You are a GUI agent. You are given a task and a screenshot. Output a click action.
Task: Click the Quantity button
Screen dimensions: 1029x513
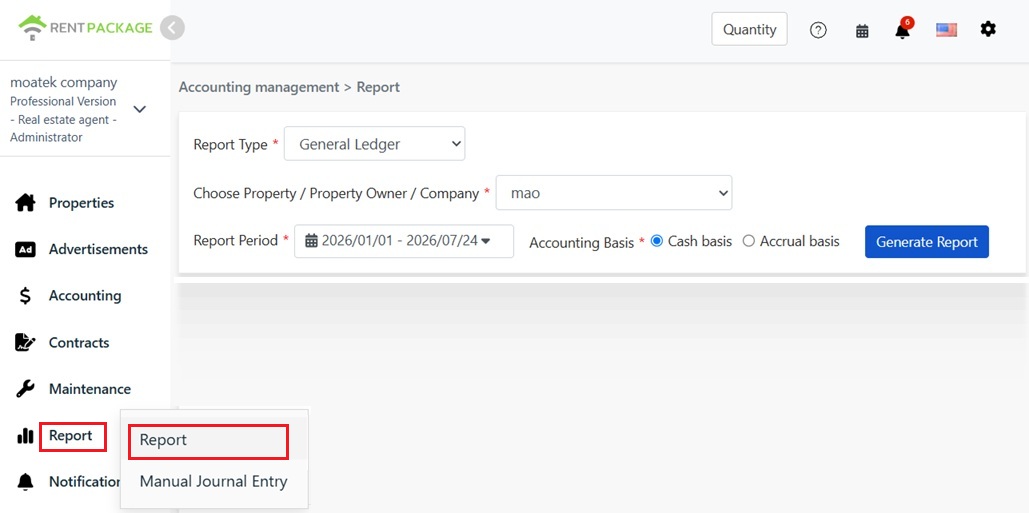tap(749, 30)
